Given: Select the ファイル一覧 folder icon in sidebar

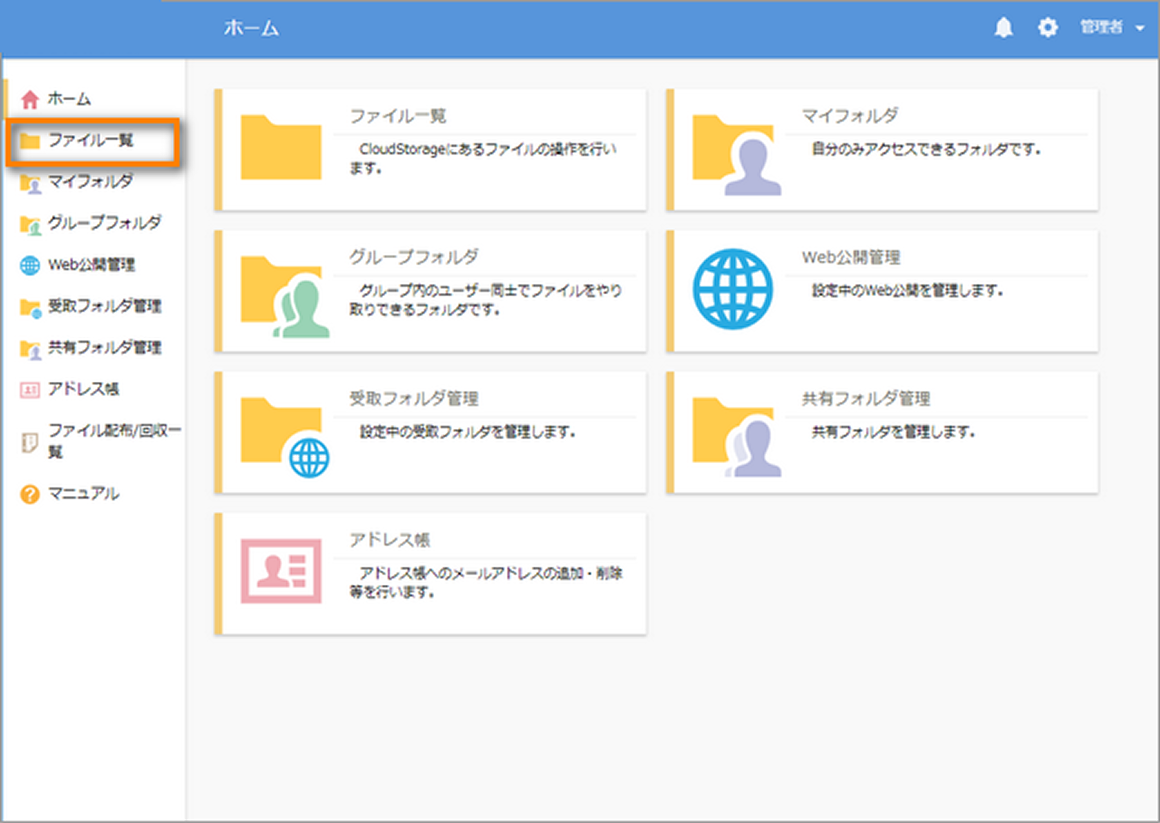Looking at the screenshot, I should point(30,140).
